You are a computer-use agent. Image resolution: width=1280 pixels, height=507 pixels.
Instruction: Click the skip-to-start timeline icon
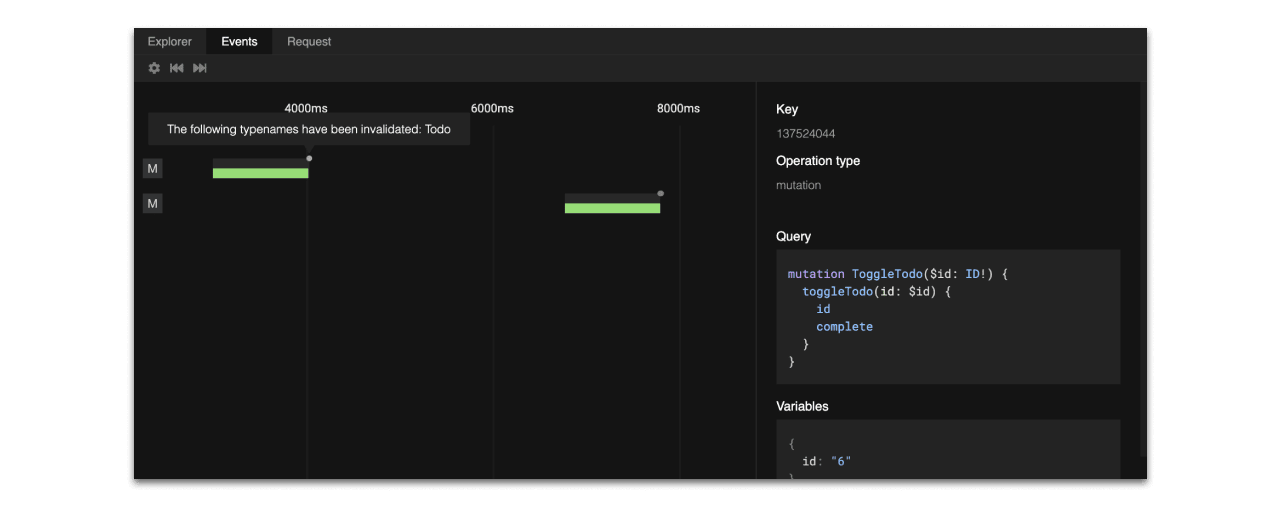click(177, 68)
